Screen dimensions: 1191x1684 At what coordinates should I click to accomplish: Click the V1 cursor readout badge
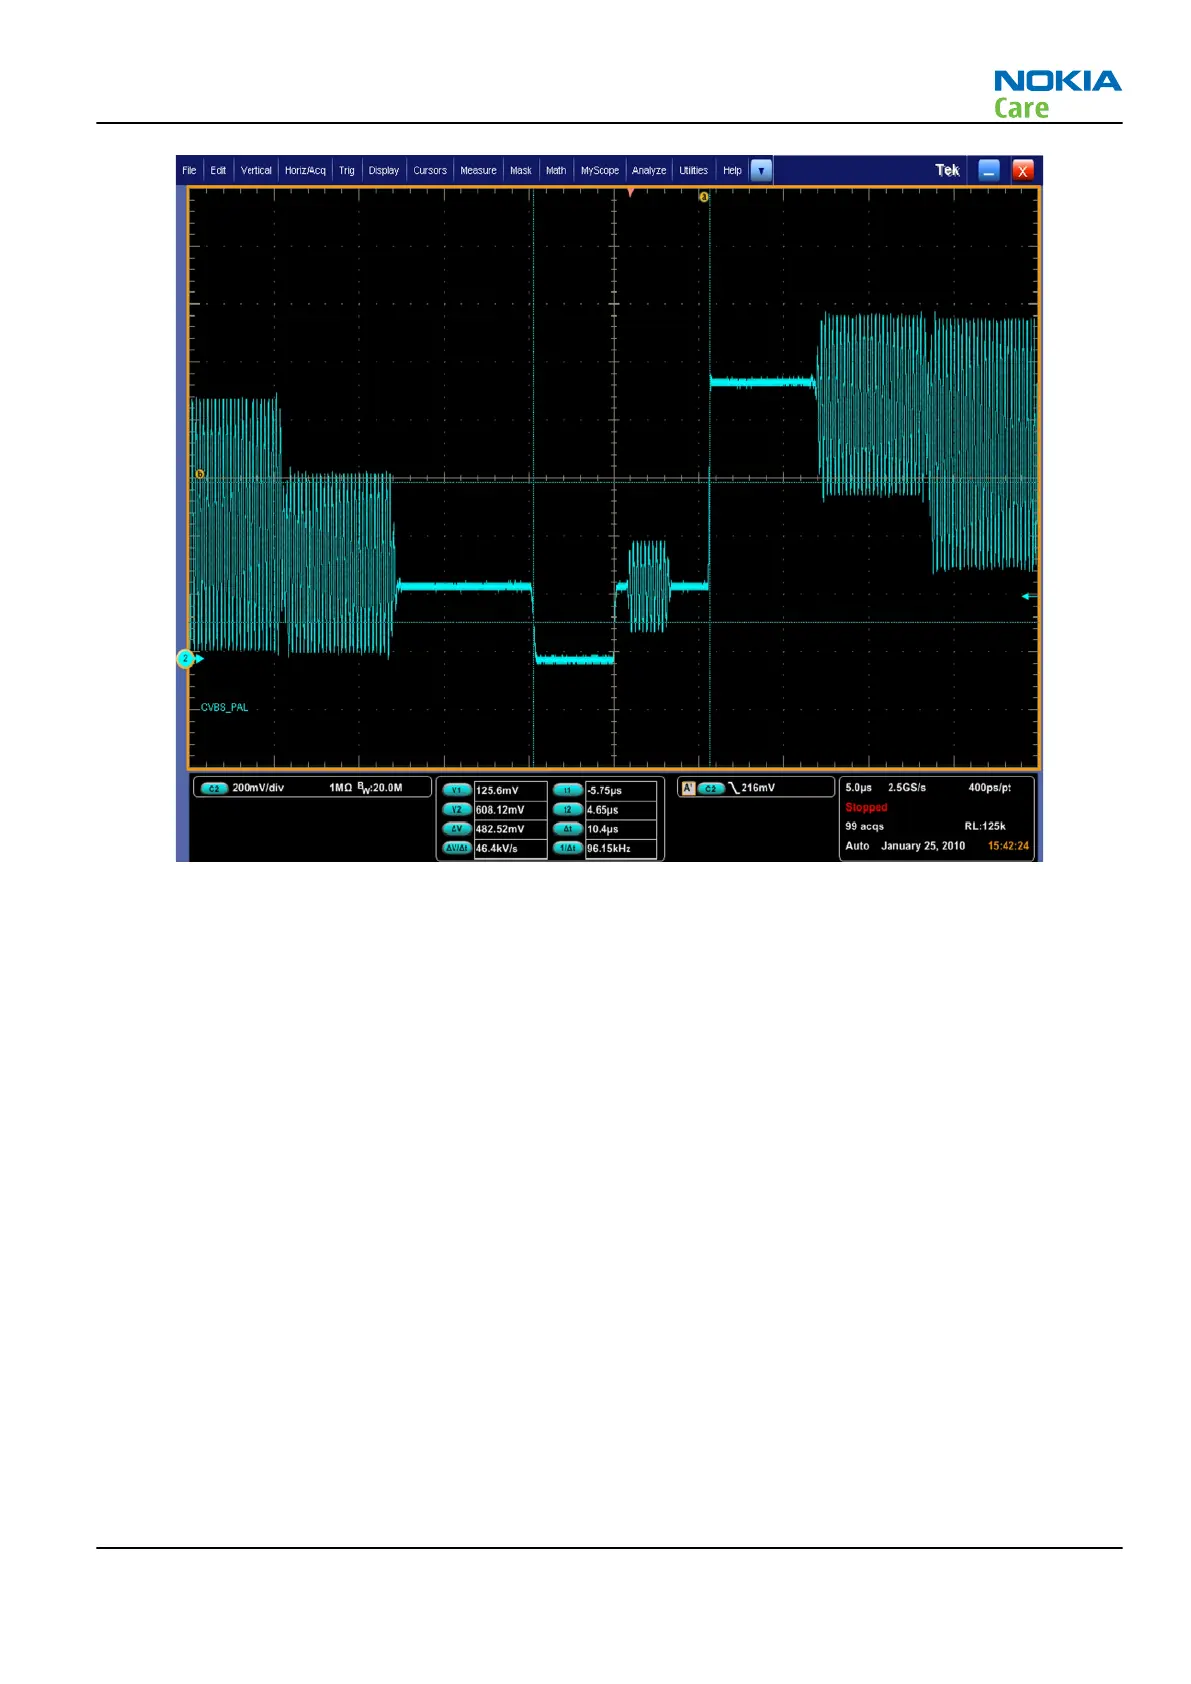click(456, 790)
